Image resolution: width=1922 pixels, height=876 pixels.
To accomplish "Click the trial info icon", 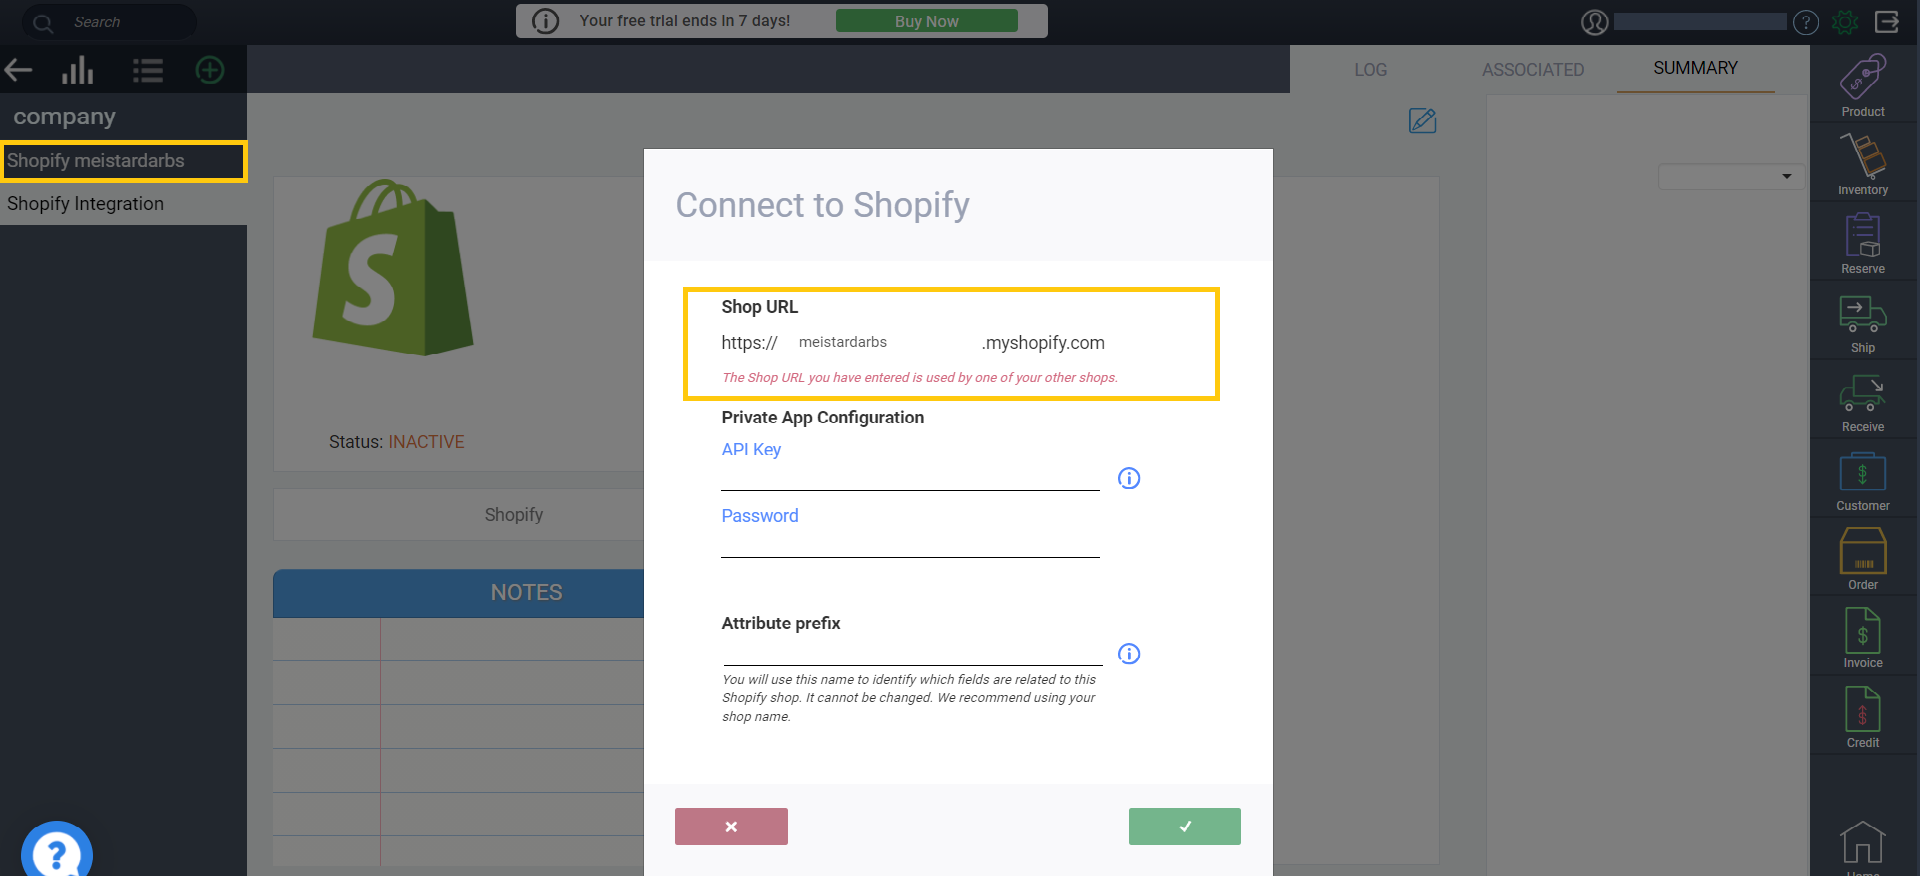I will pos(545,21).
